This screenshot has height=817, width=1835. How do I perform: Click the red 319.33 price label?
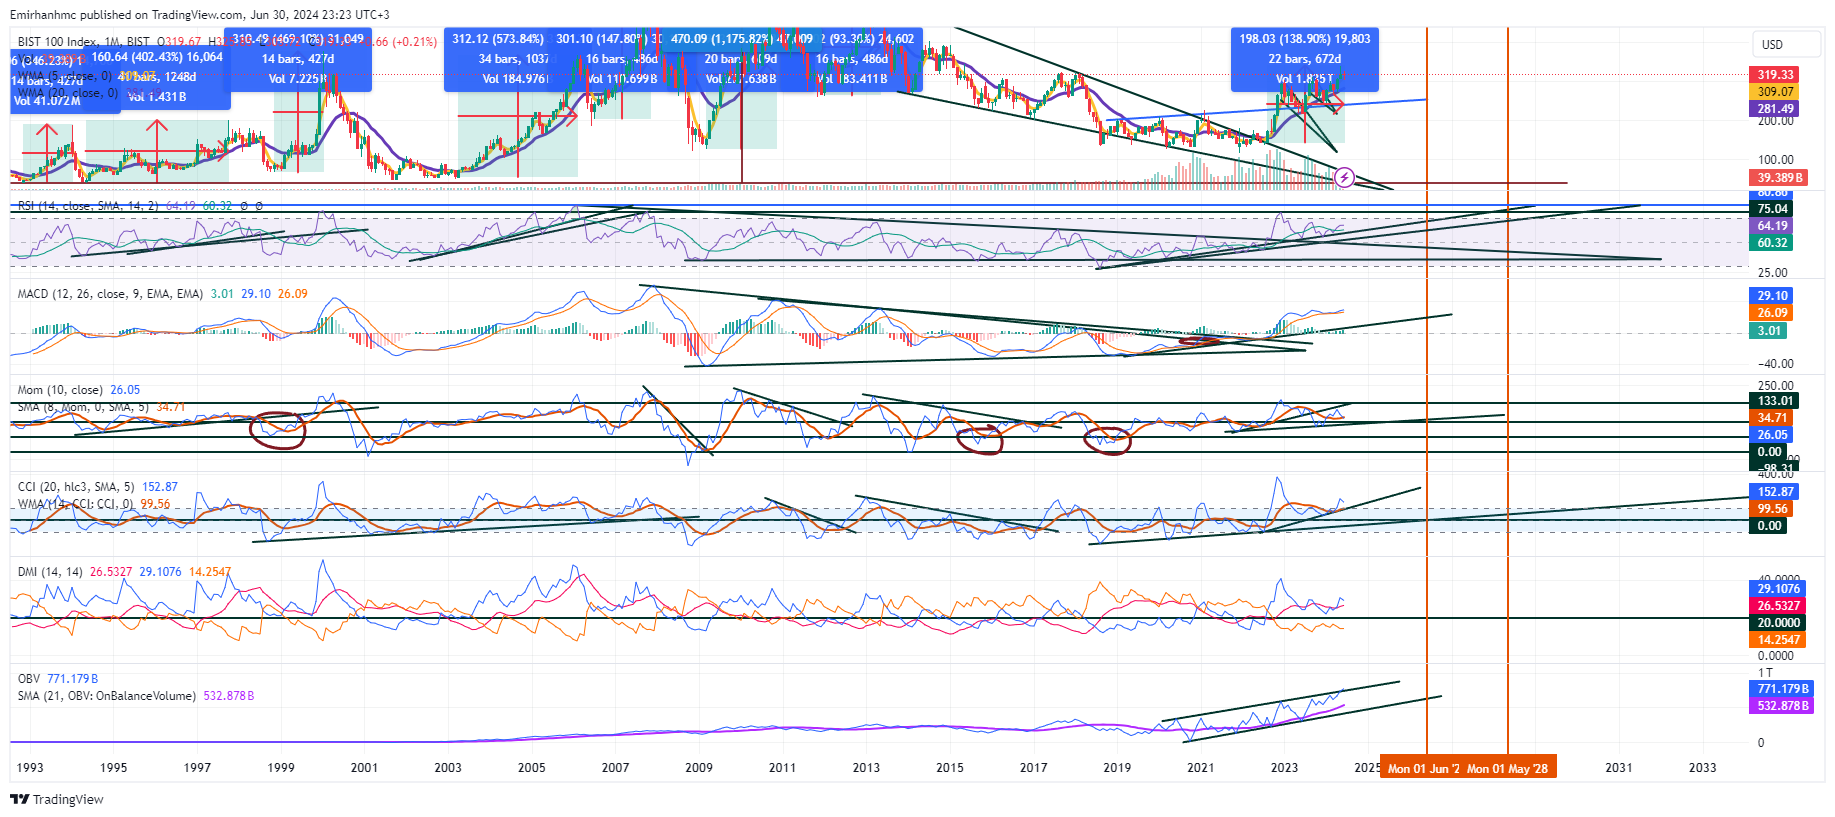(1776, 75)
